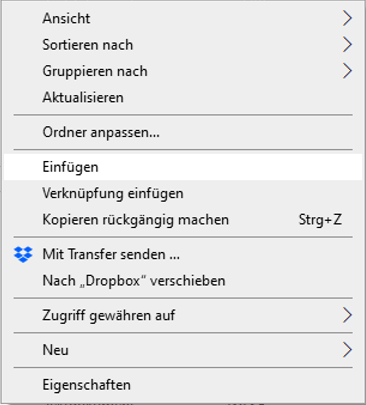The width and height of the screenshot is (366, 405).
Task: Open folder Eigenschaften
Action: pos(183,385)
